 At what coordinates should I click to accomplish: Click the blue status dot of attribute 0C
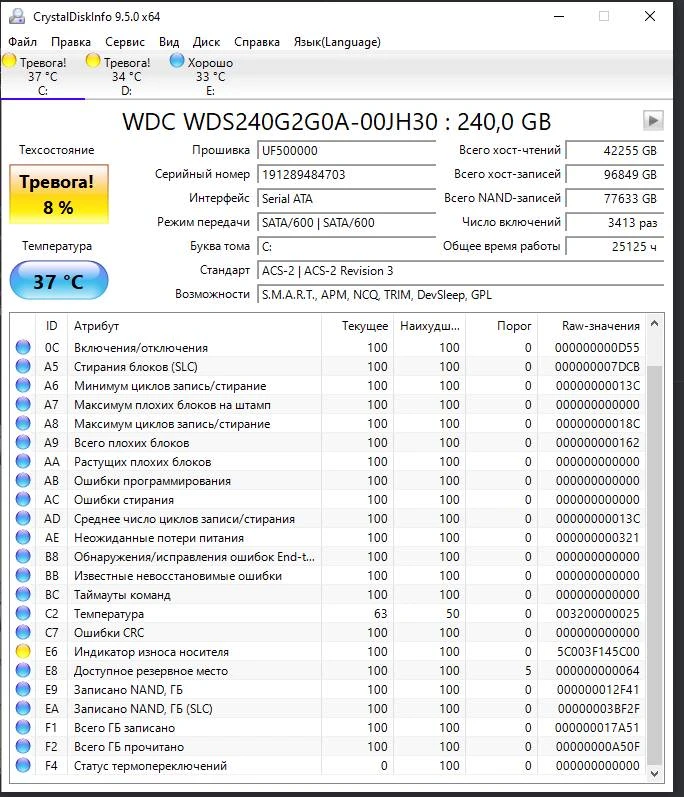click(23, 347)
